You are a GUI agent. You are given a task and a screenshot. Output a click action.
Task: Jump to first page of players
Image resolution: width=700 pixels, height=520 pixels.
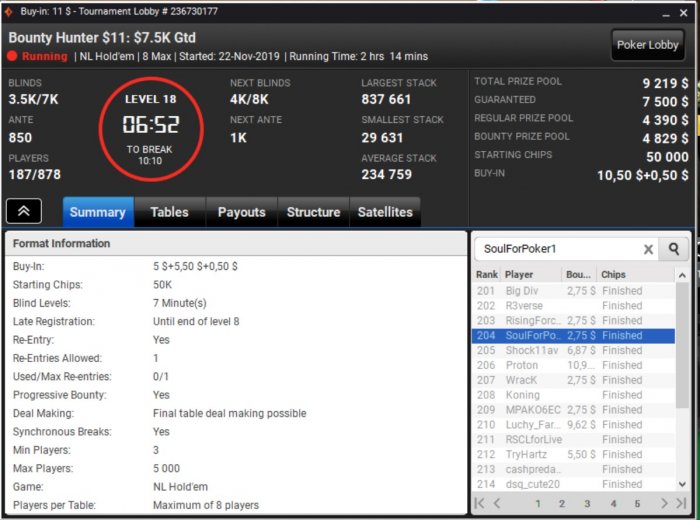(479, 503)
